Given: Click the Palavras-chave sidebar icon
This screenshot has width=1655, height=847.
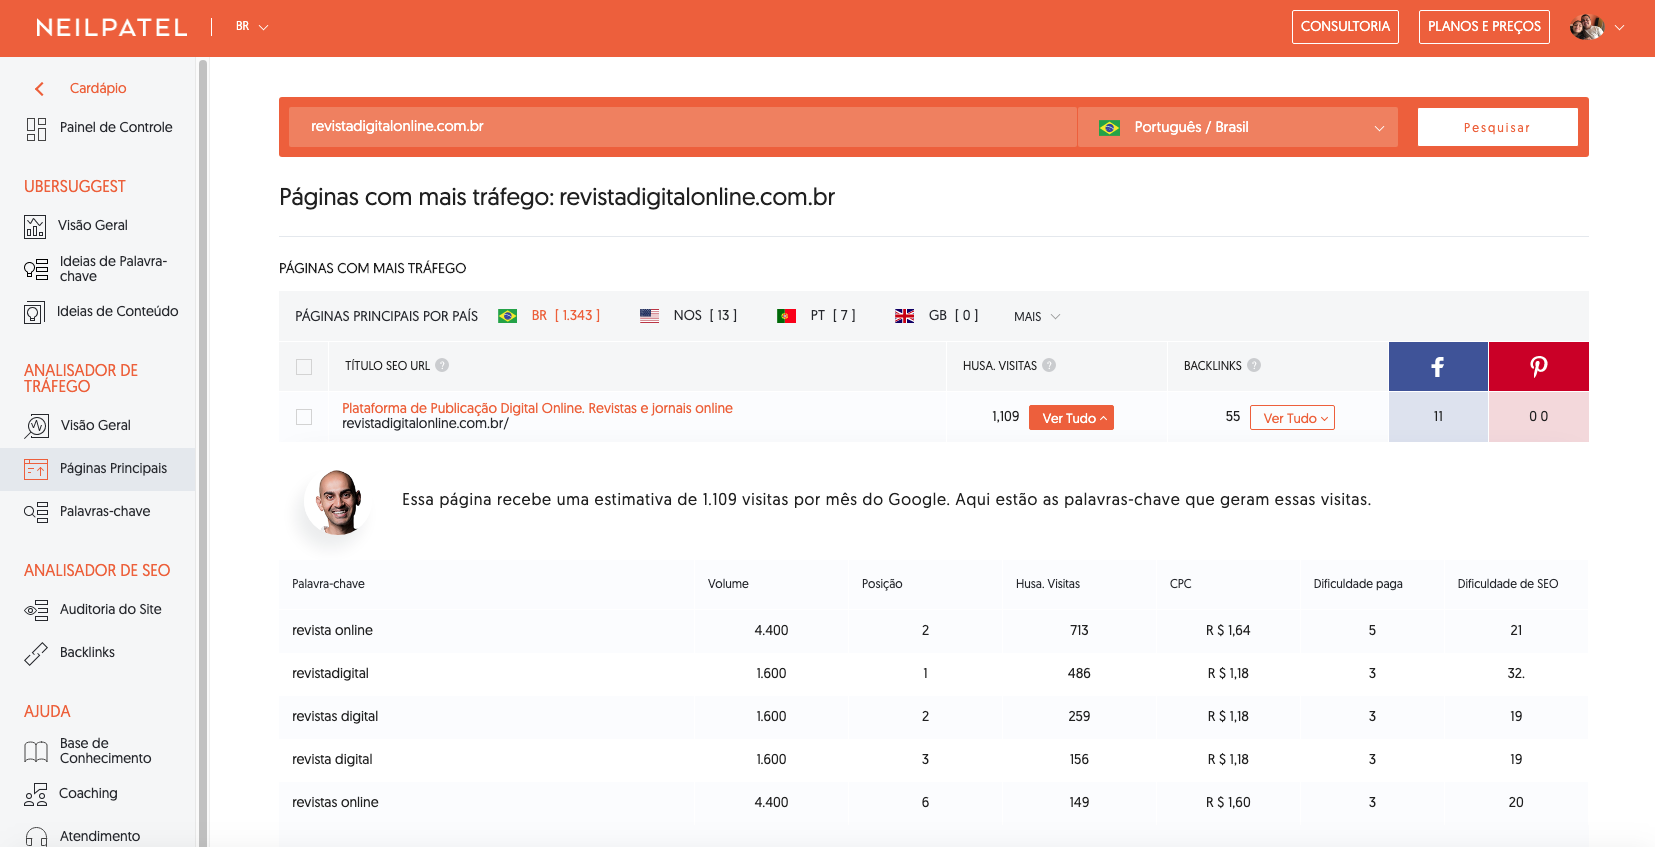Looking at the screenshot, I should tap(36, 512).
